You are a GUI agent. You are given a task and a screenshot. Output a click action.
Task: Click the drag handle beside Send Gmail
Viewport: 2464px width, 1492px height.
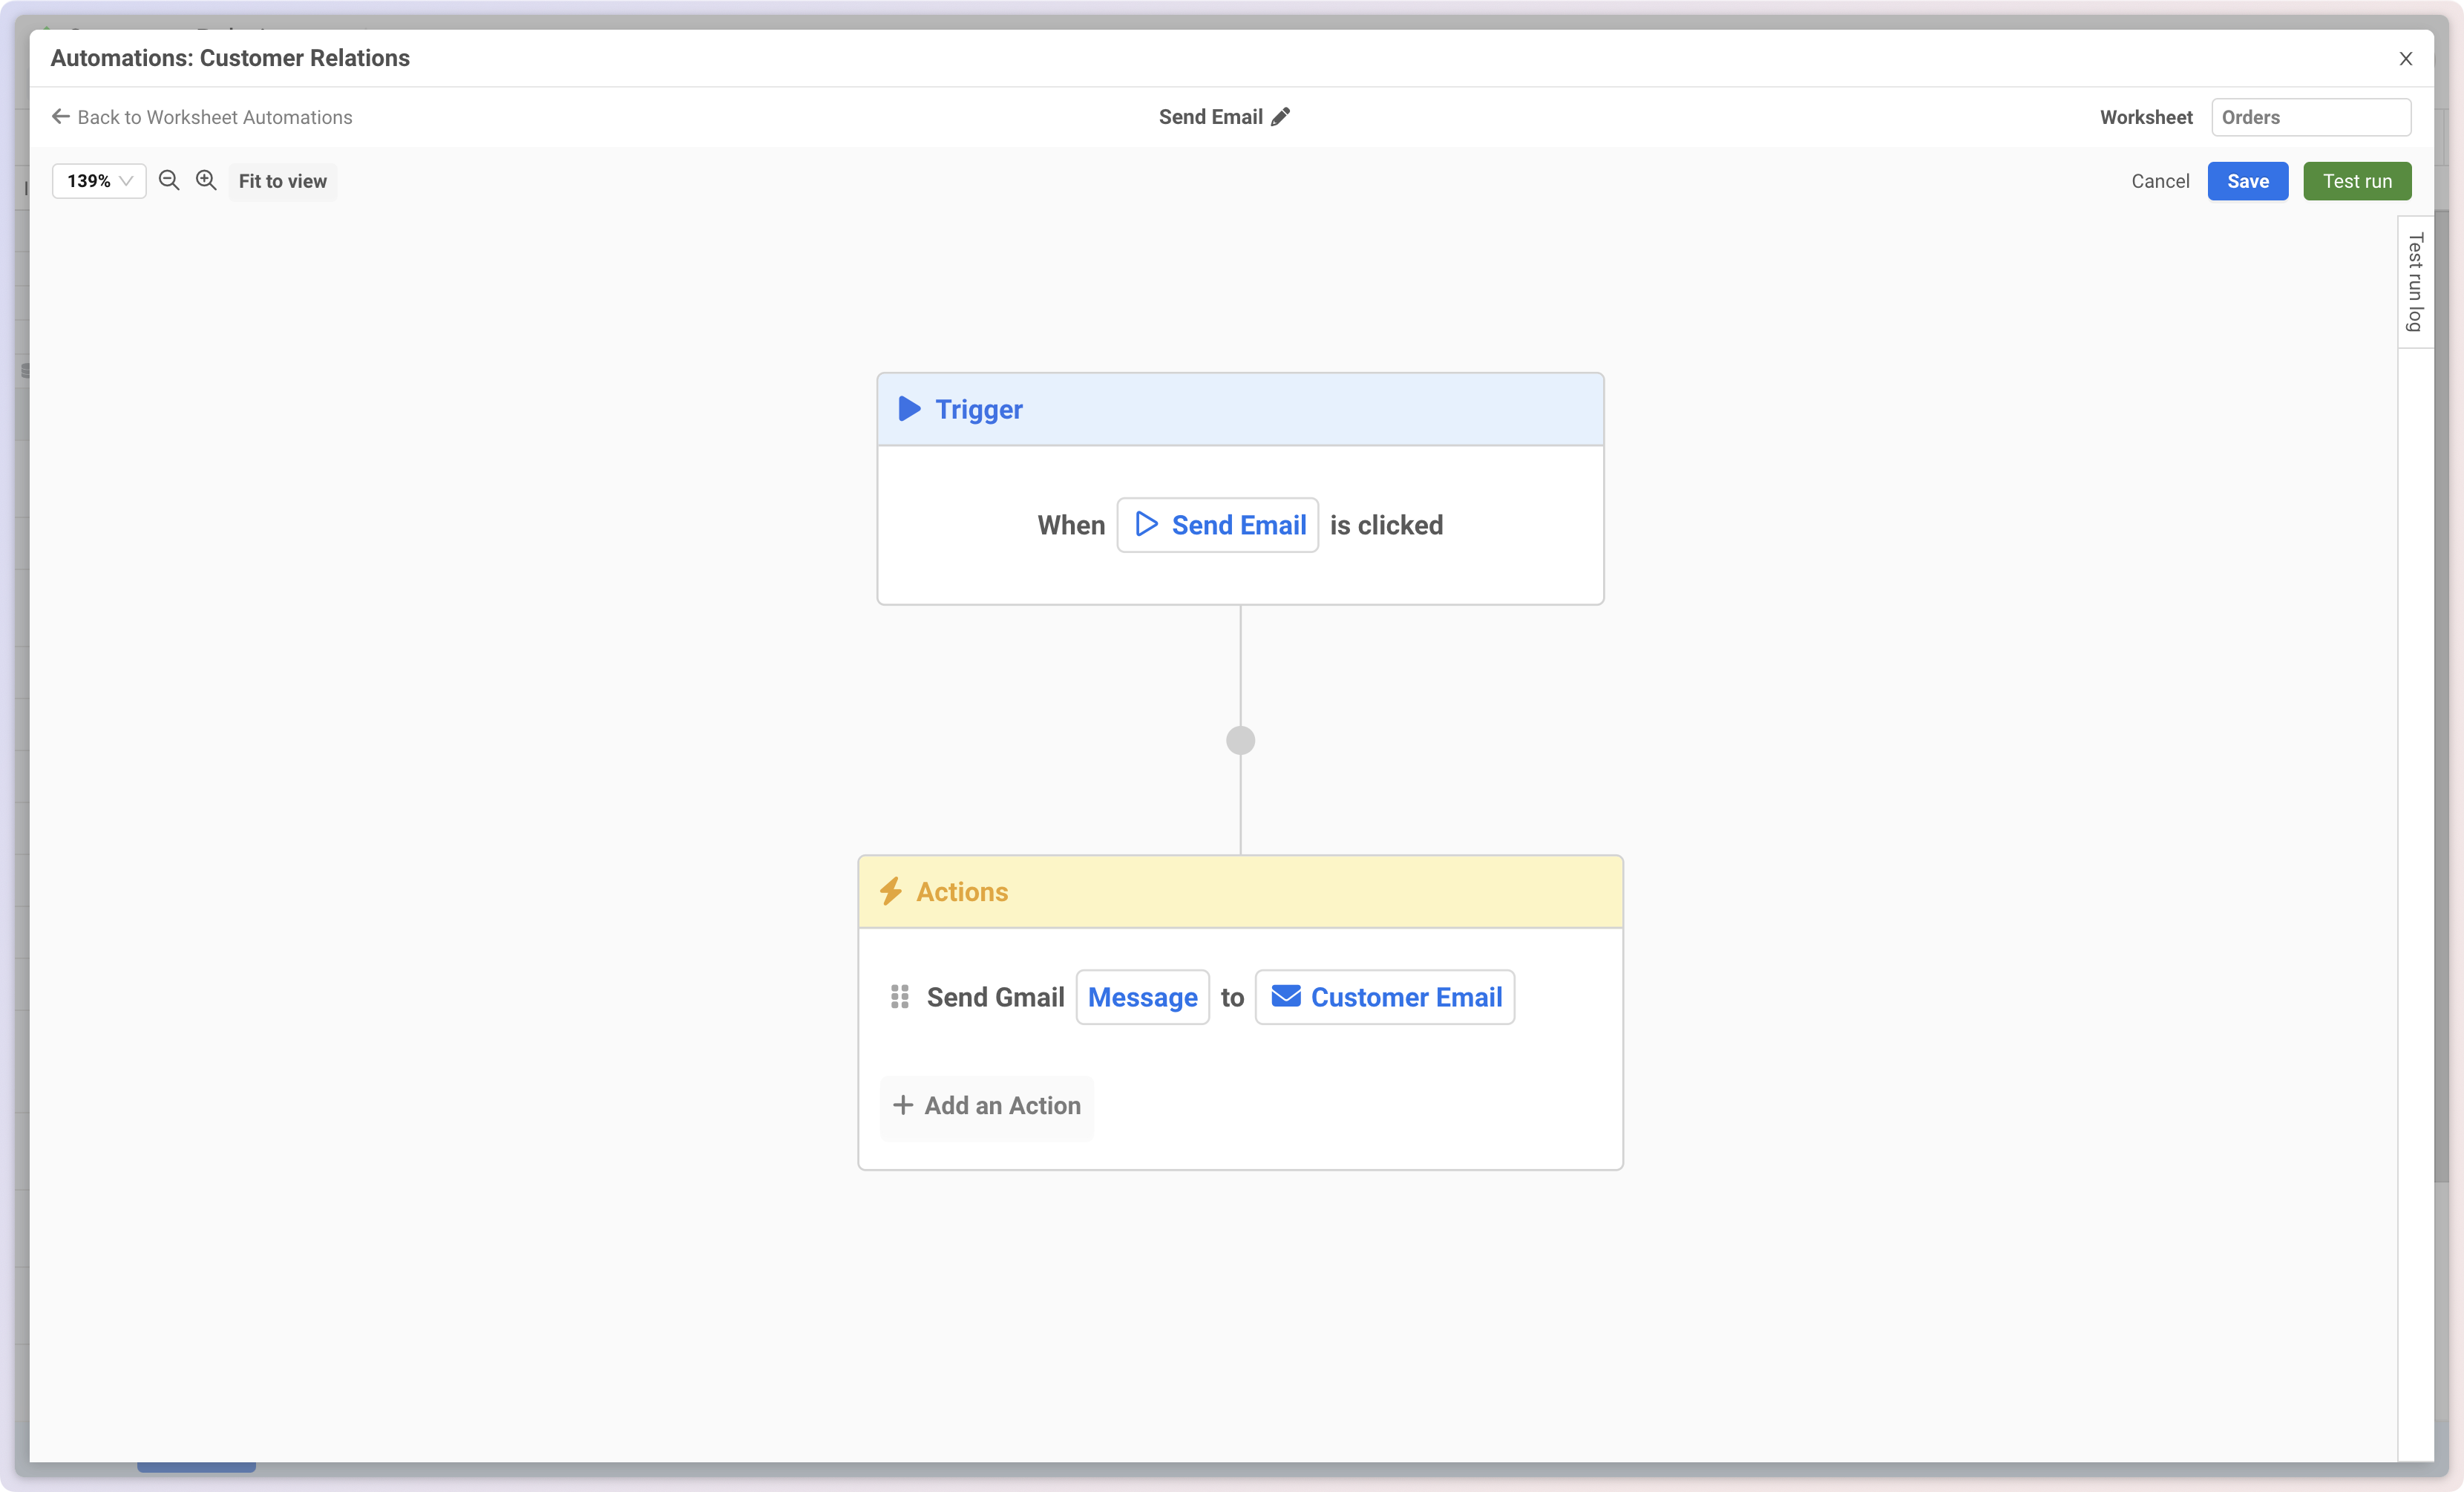click(899, 997)
